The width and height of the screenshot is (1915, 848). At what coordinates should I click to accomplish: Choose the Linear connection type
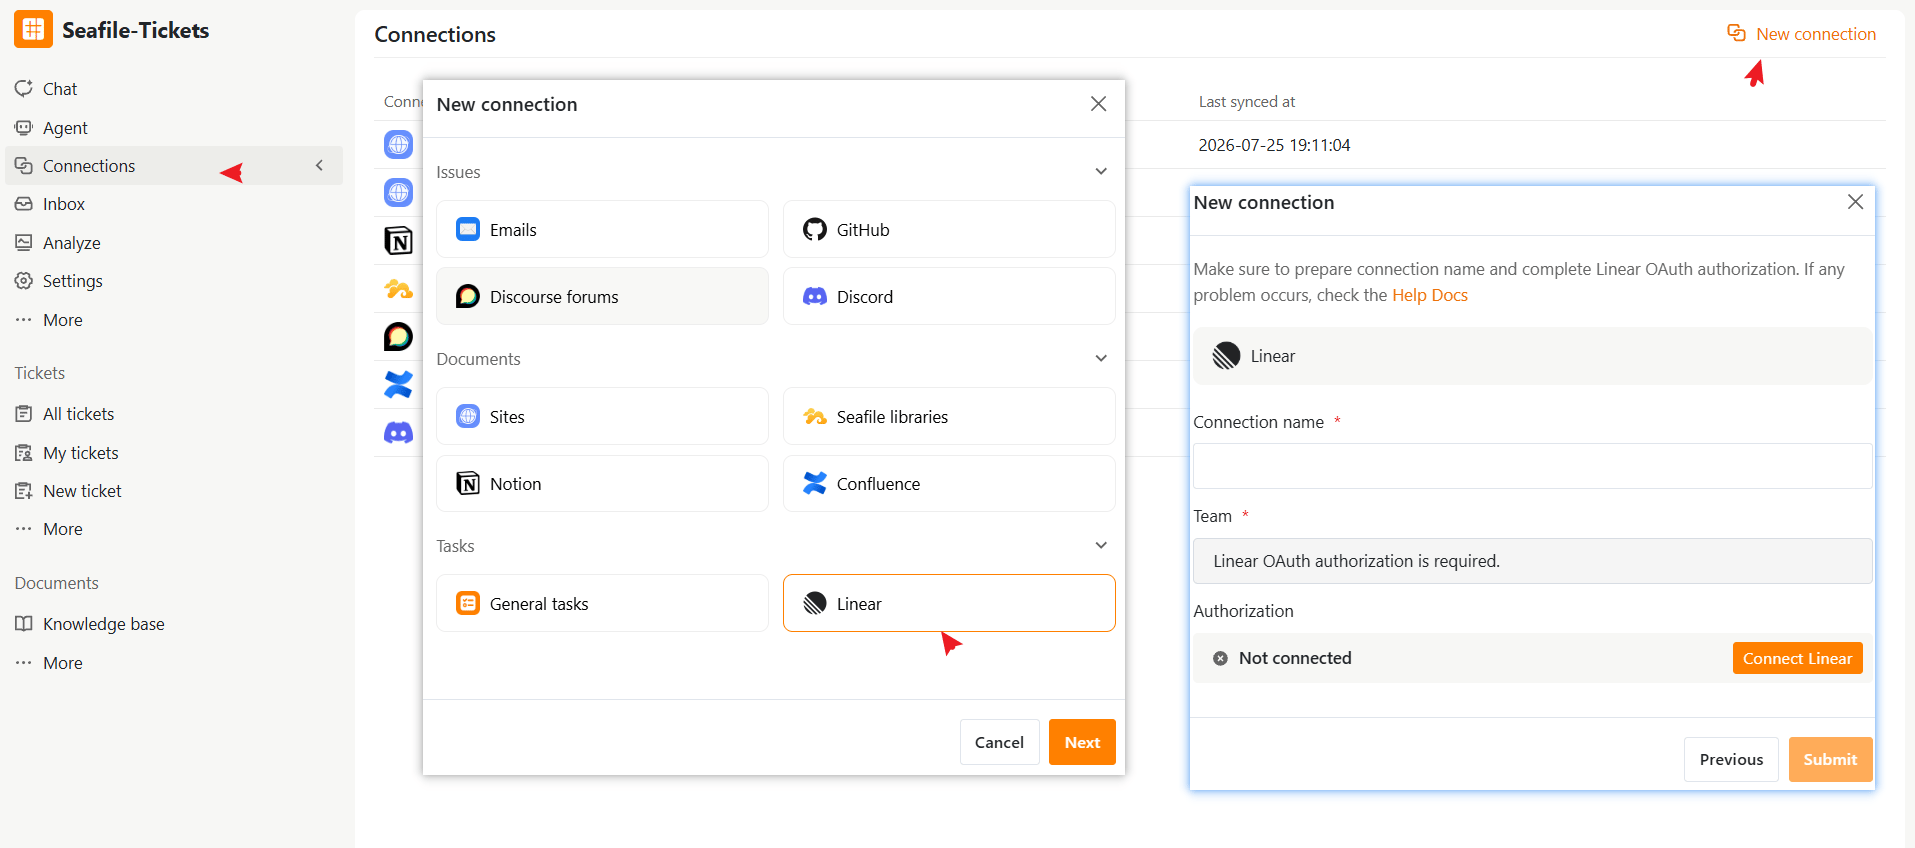tap(949, 604)
